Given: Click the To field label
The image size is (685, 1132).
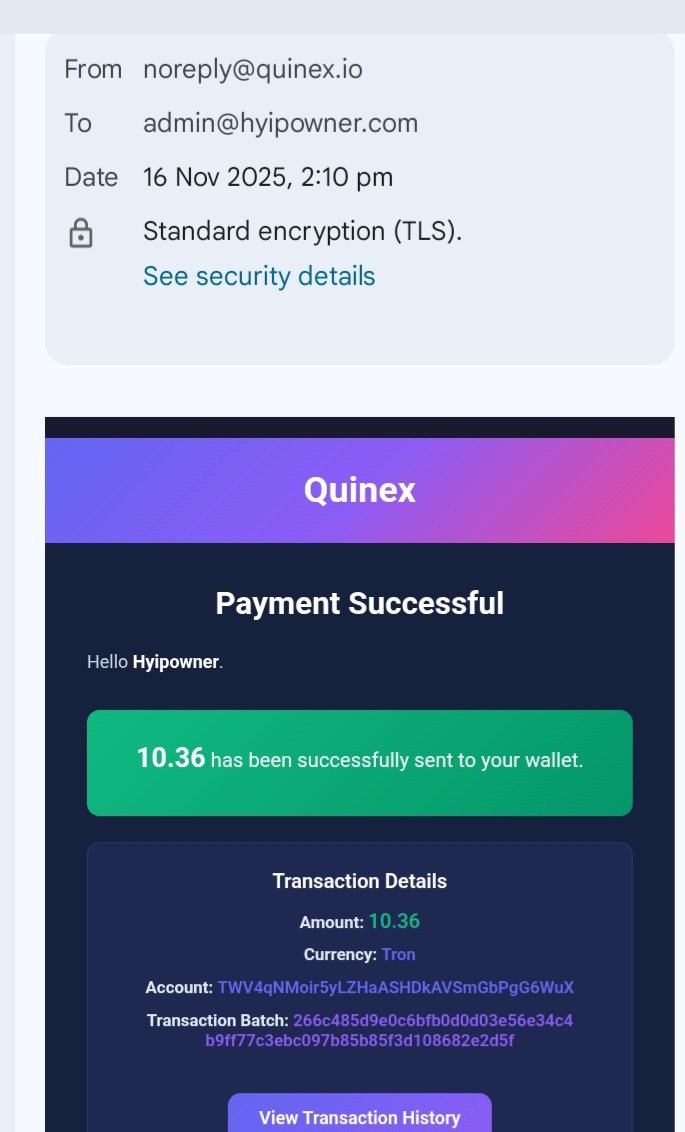Looking at the screenshot, I should pyautogui.click(x=78, y=123).
